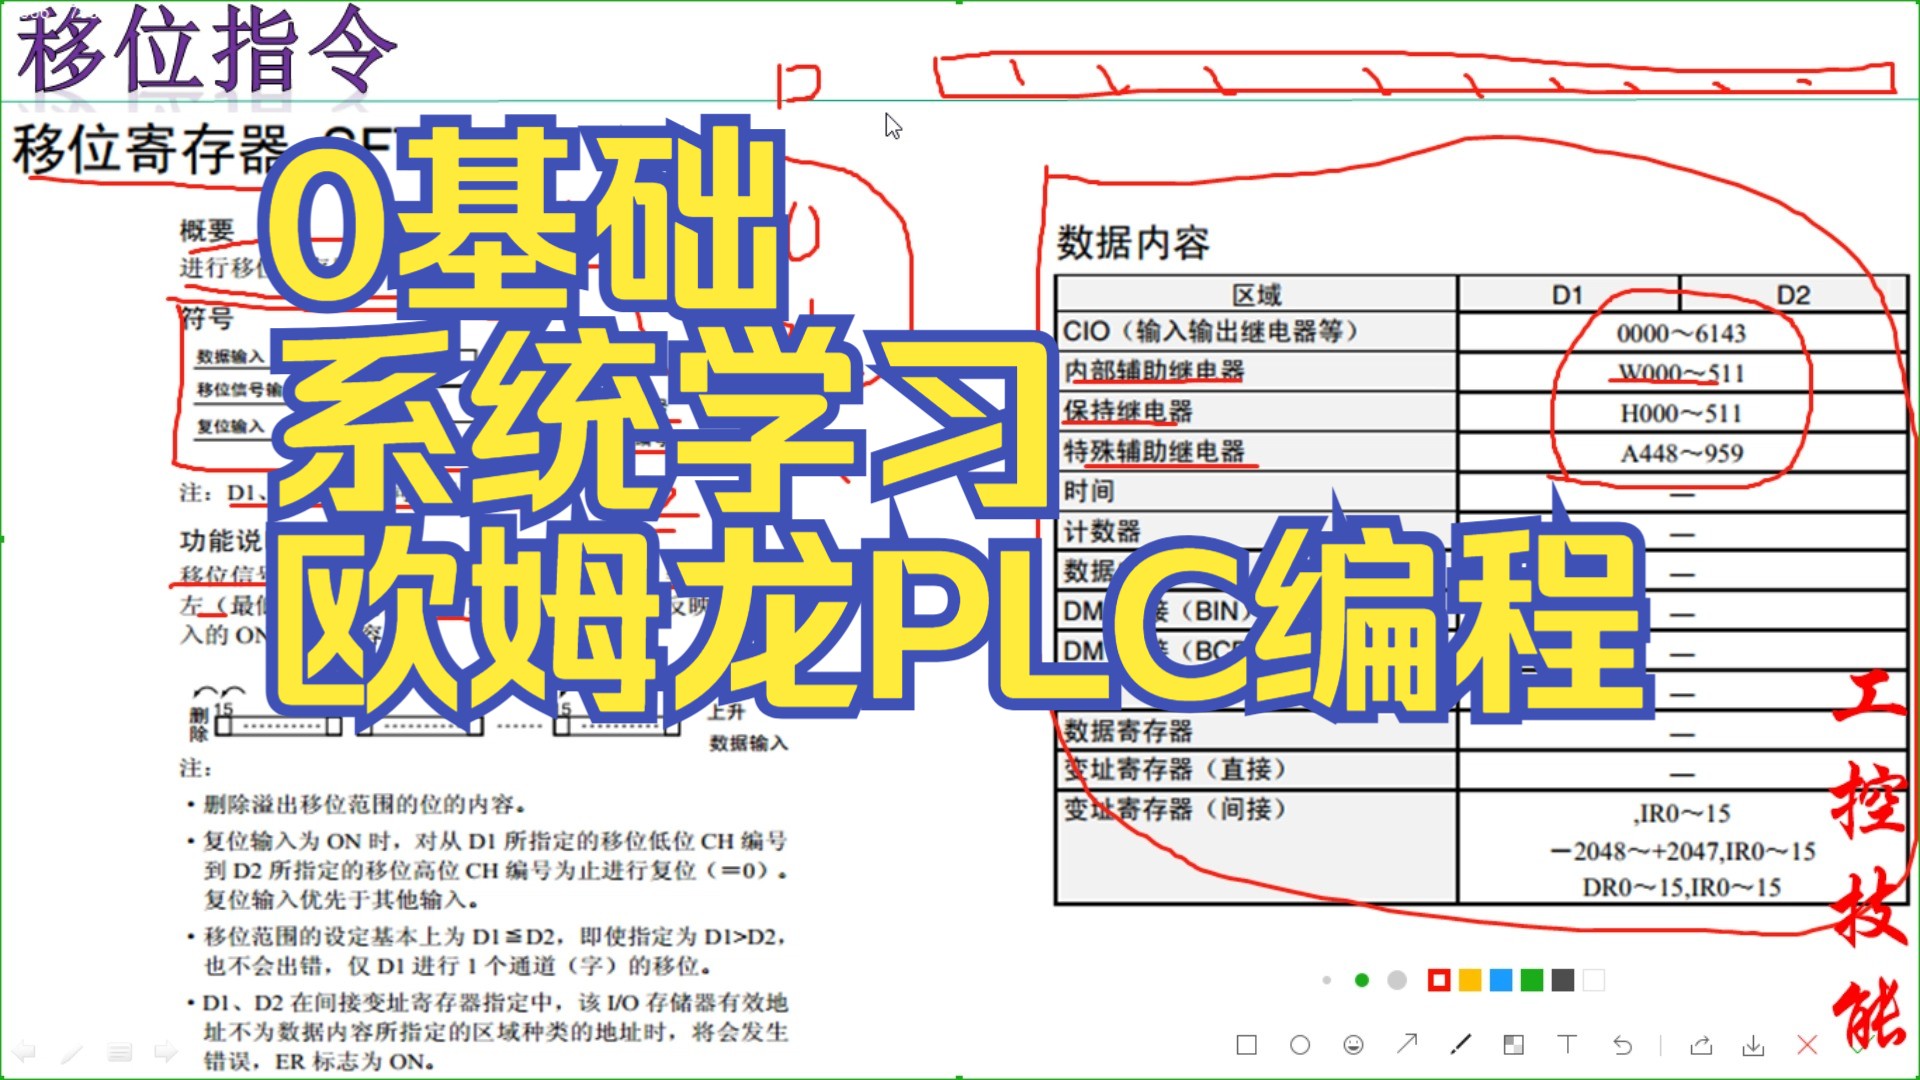Click the value H000~511
This screenshot has height=1080, width=1920.
(1681, 413)
